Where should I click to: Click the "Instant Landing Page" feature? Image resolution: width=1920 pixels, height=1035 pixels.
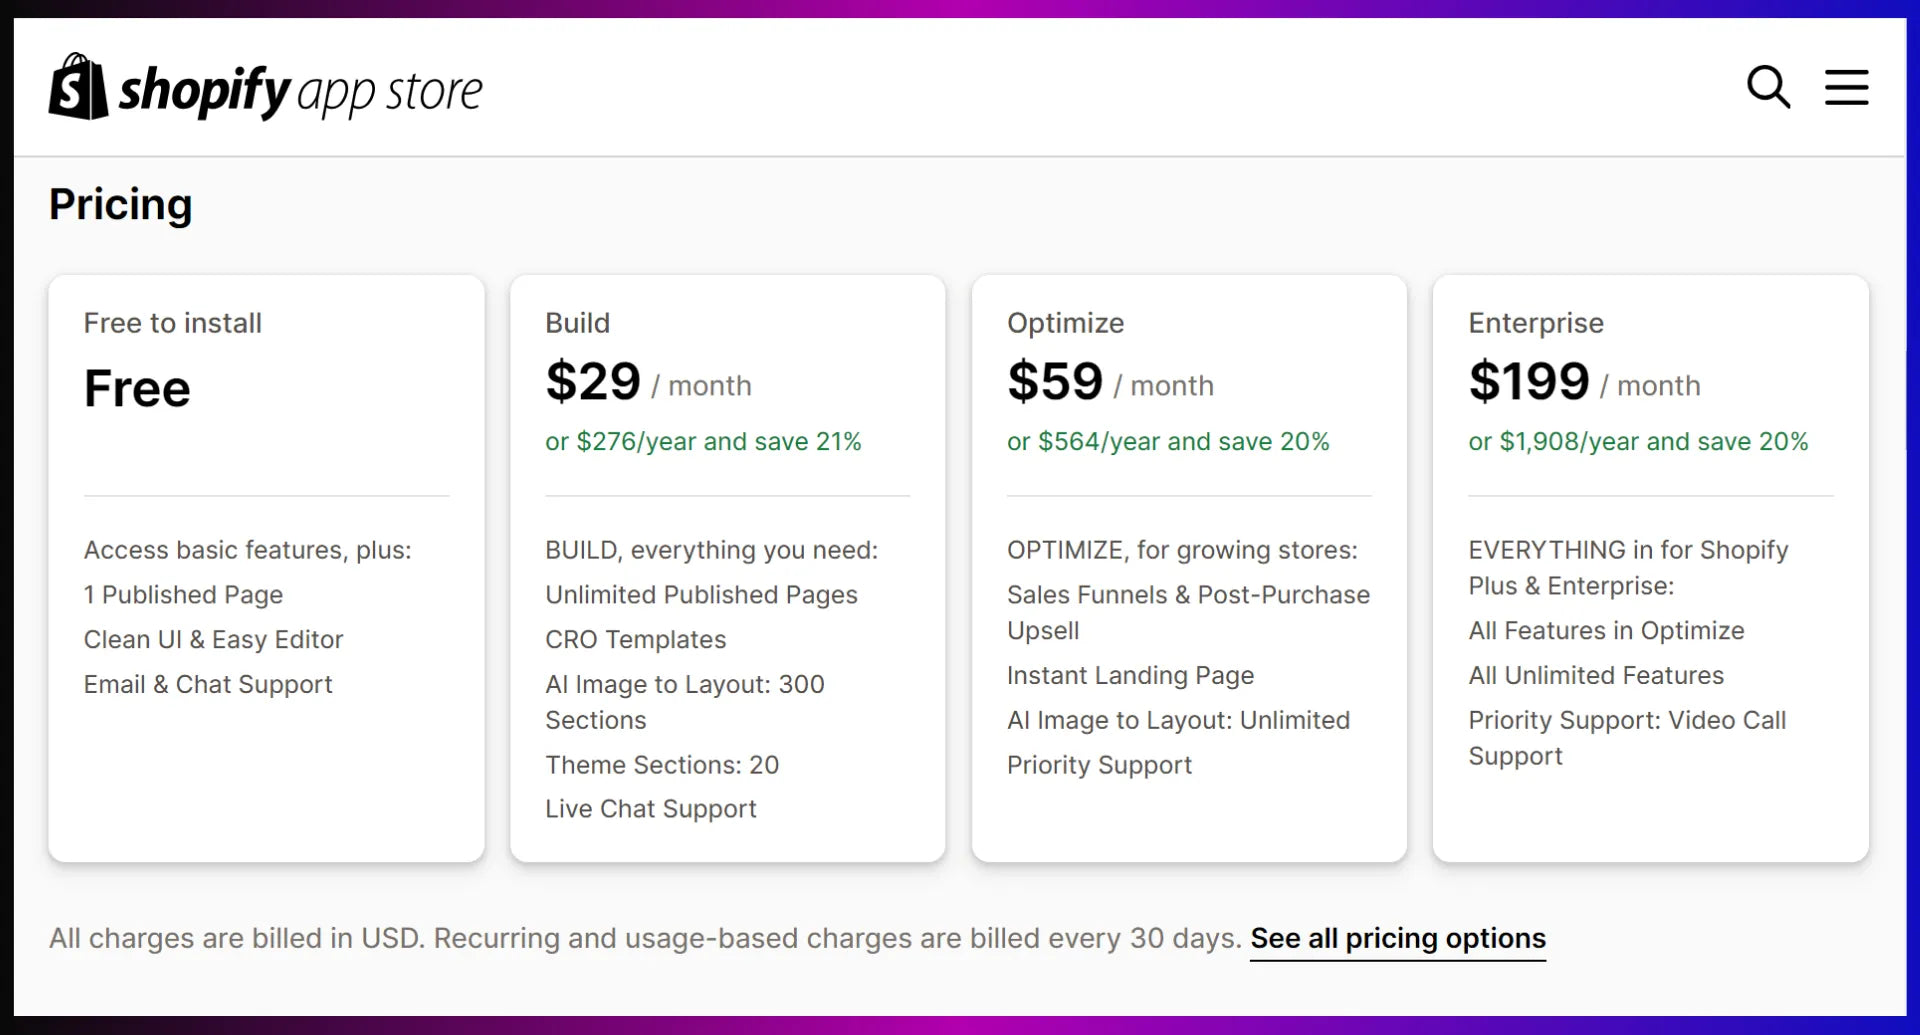tap(1130, 676)
